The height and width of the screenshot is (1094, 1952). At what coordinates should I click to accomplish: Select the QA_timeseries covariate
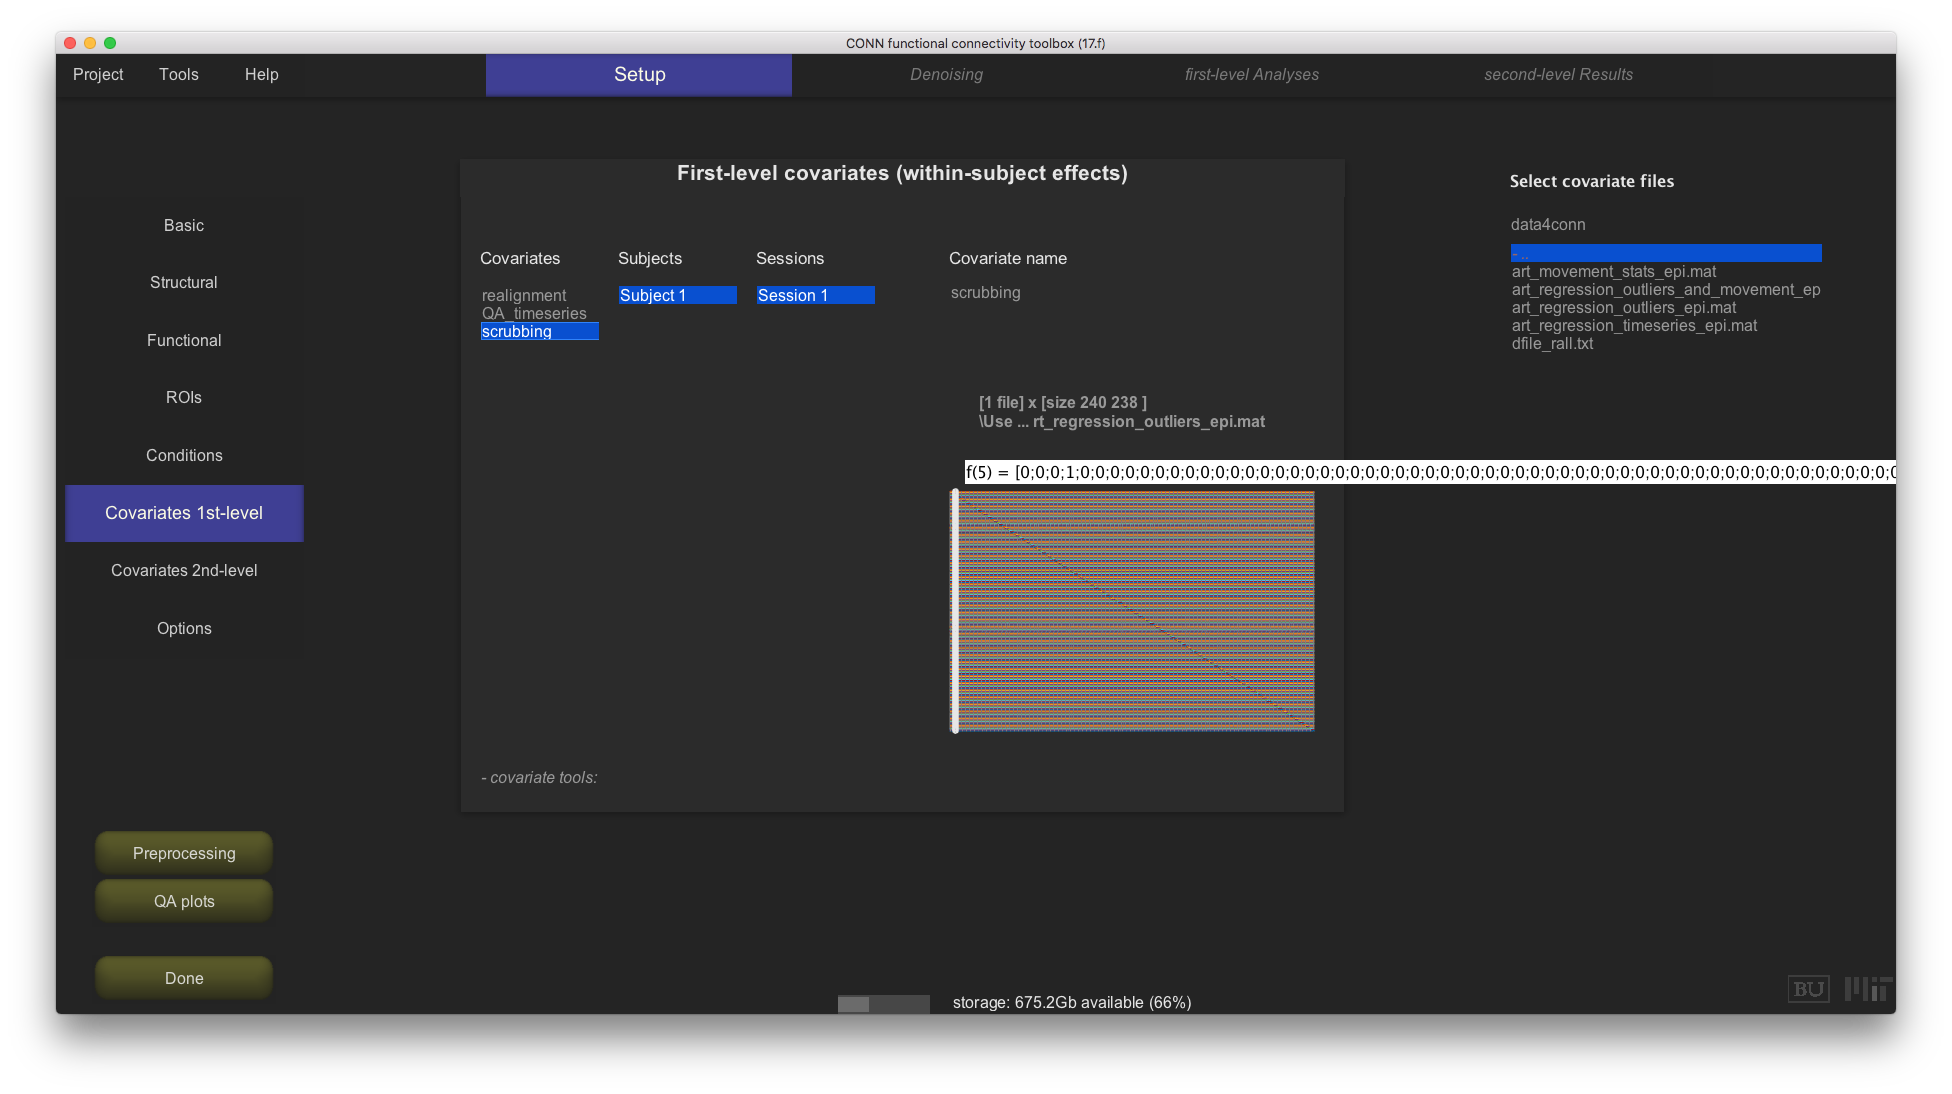(534, 313)
